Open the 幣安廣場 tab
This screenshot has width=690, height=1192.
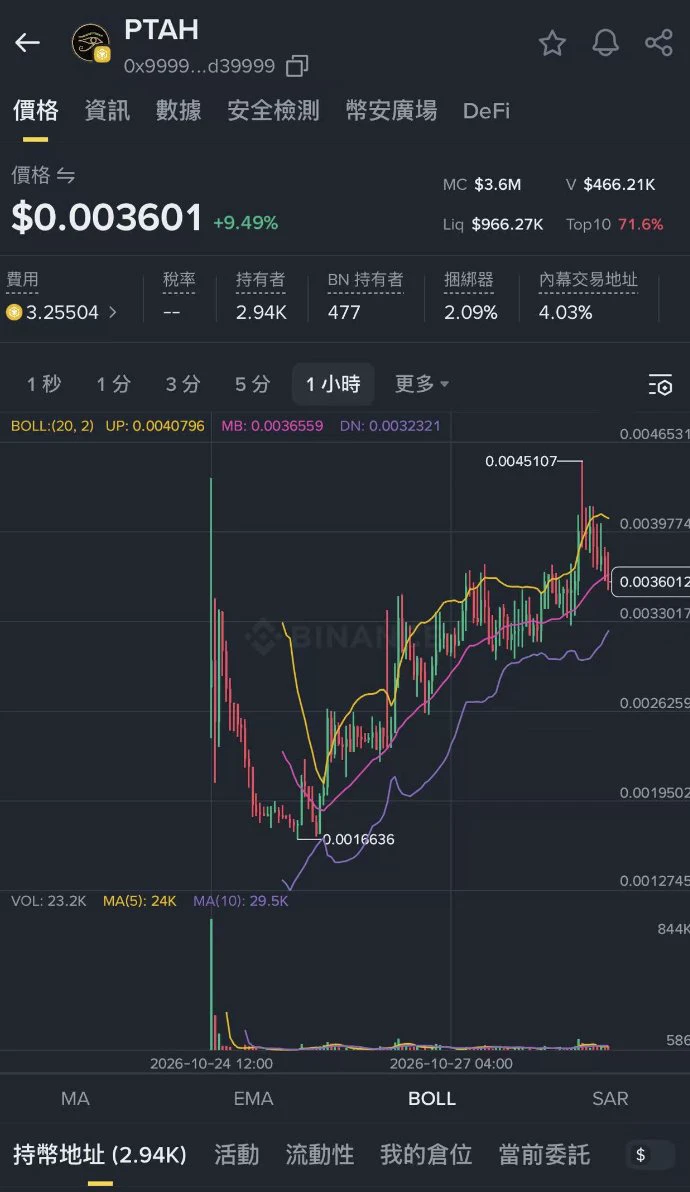[x=391, y=111]
